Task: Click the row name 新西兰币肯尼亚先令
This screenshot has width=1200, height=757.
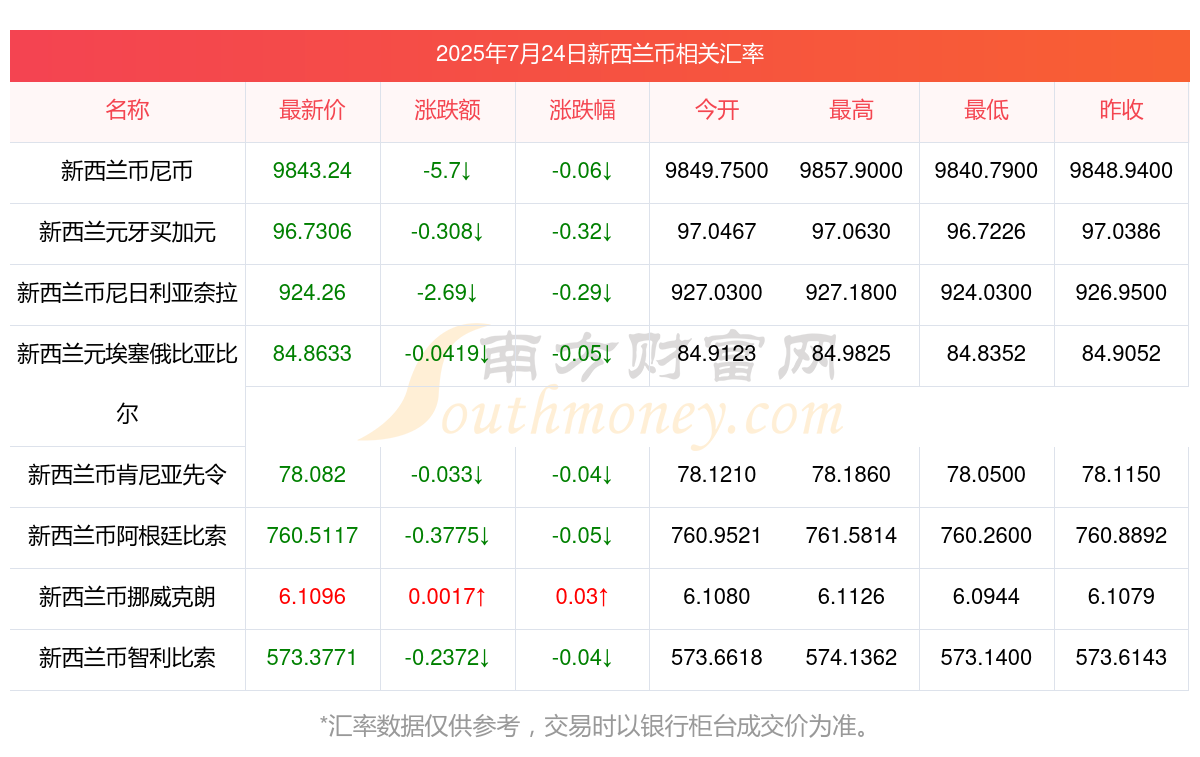Action: 127,475
